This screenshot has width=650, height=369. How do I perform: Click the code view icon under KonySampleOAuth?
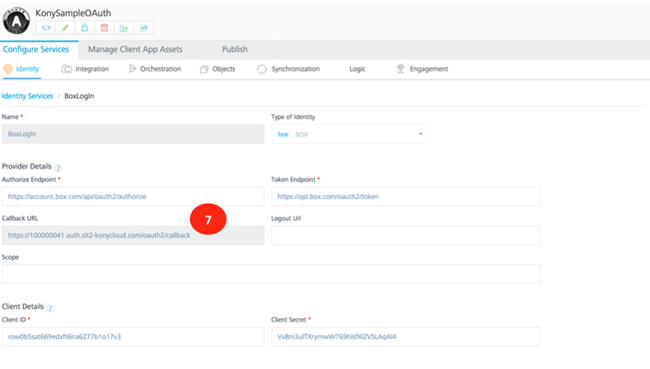click(46, 28)
